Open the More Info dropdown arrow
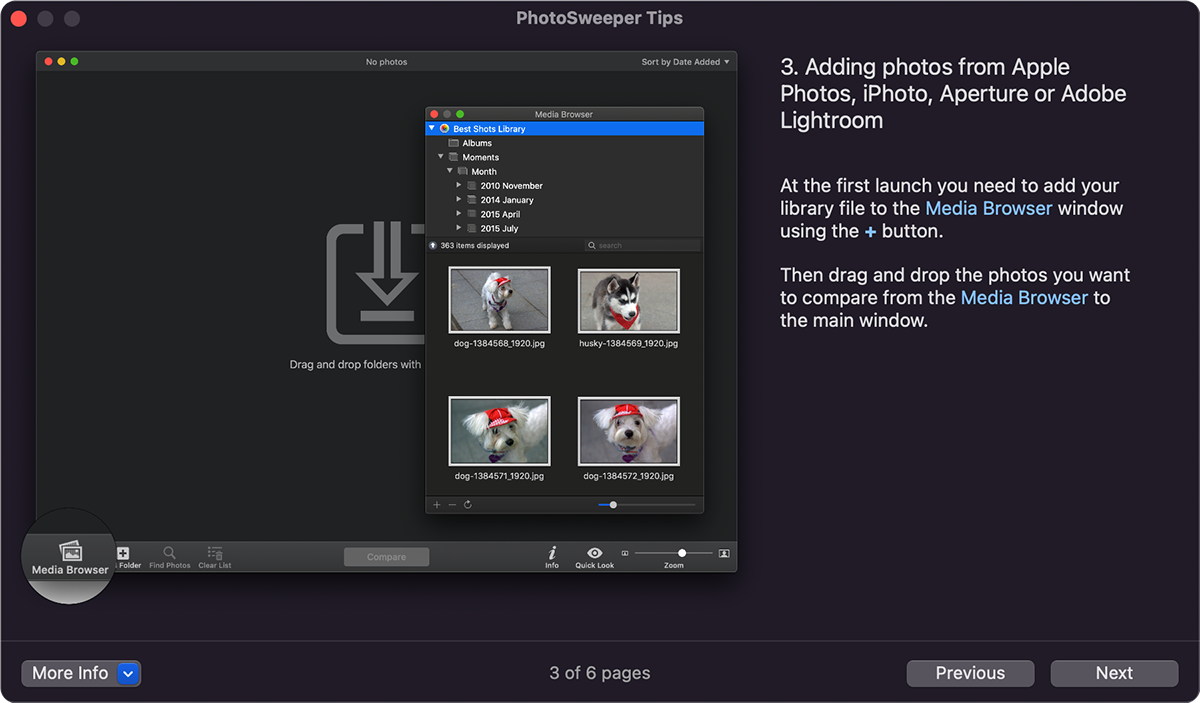 coord(128,673)
